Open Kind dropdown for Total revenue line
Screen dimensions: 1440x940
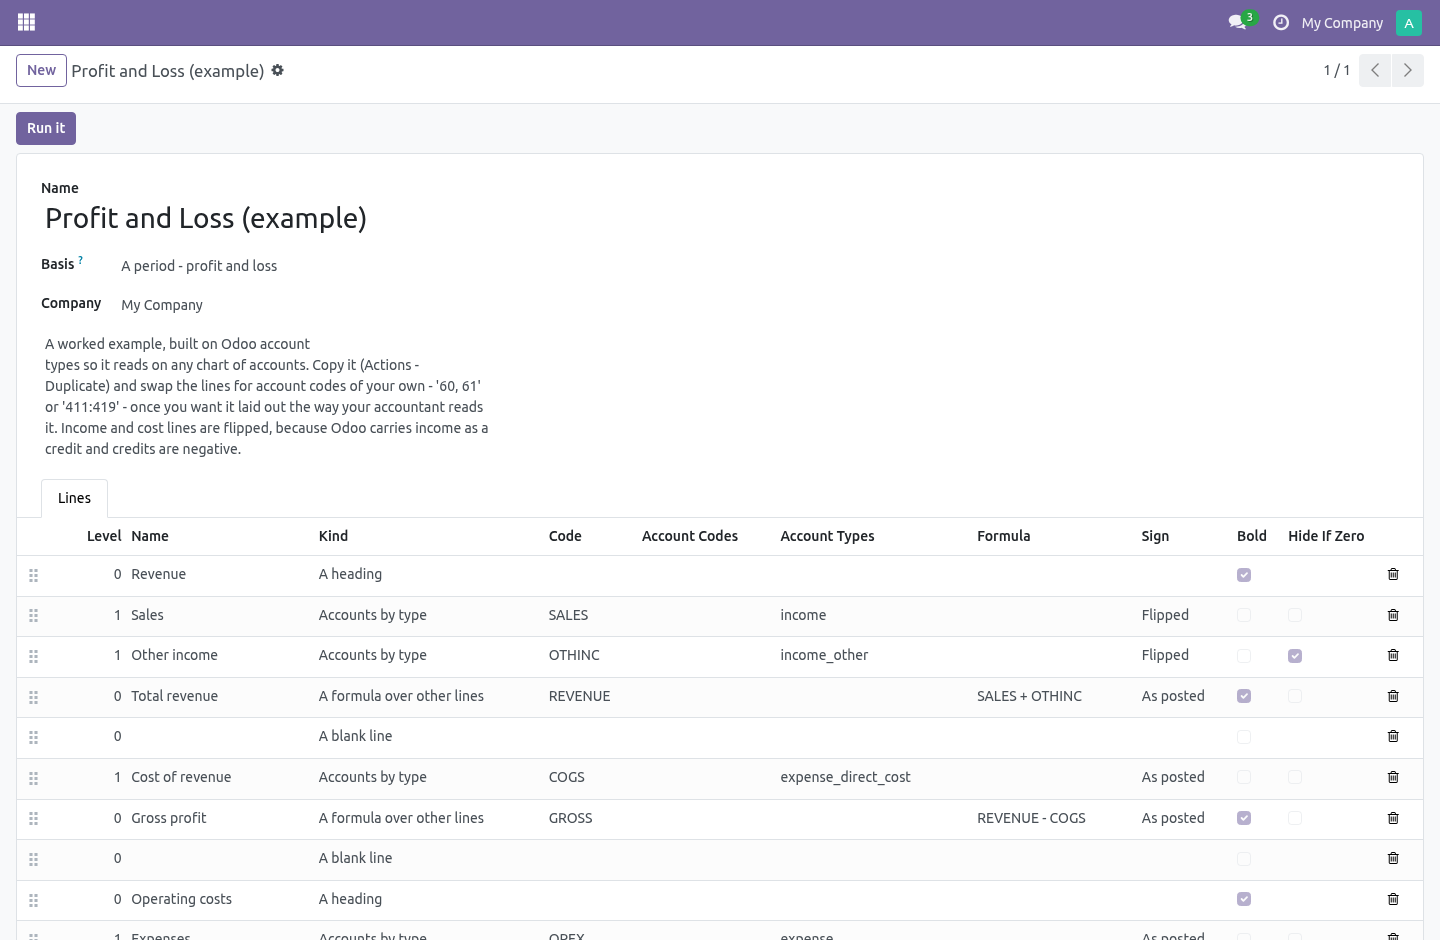(x=425, y=696)
